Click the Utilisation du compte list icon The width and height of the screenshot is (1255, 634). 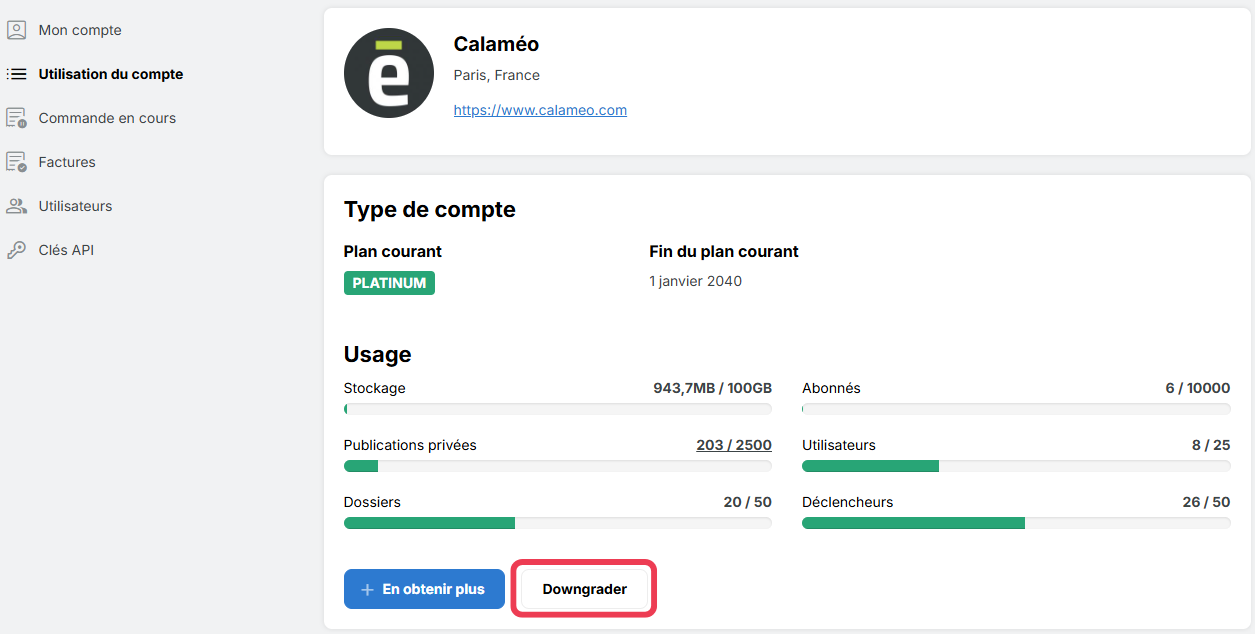coord(16,74)
